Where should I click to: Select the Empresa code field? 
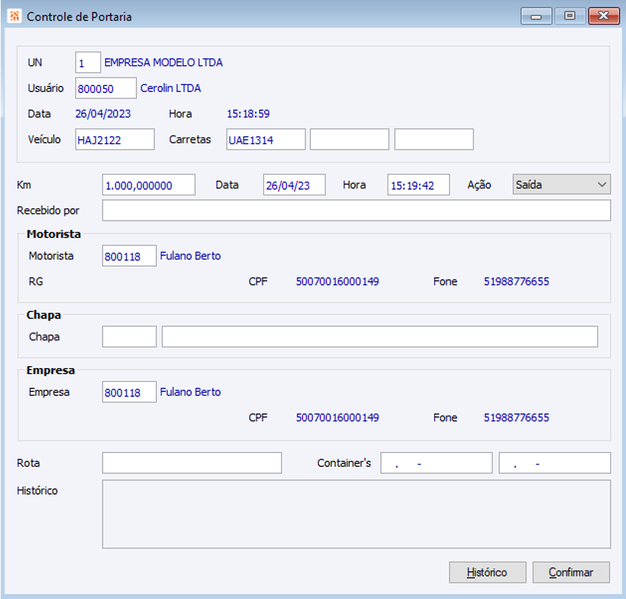(129, 392)
